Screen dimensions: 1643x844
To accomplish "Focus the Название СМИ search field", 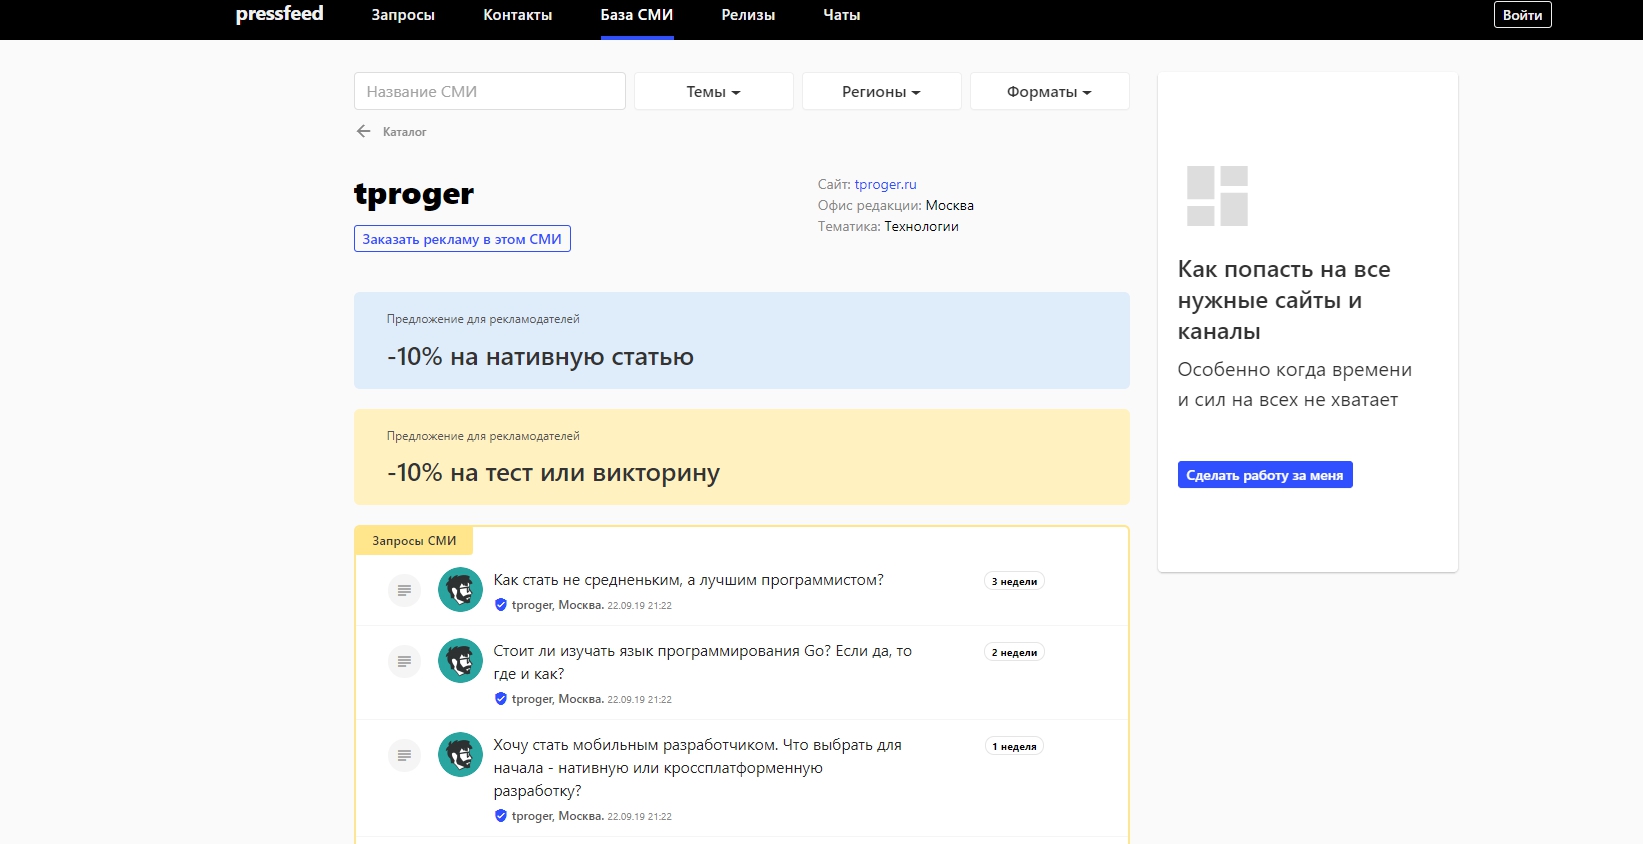I will pos(489,91).
